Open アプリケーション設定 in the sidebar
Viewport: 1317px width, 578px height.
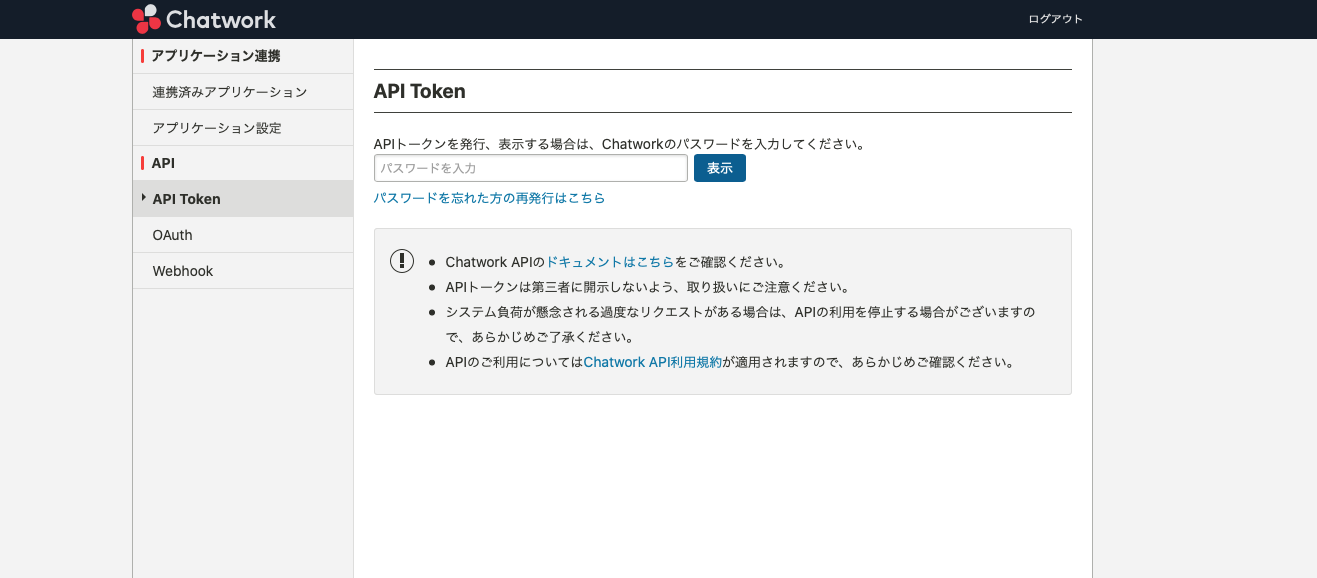243,128
